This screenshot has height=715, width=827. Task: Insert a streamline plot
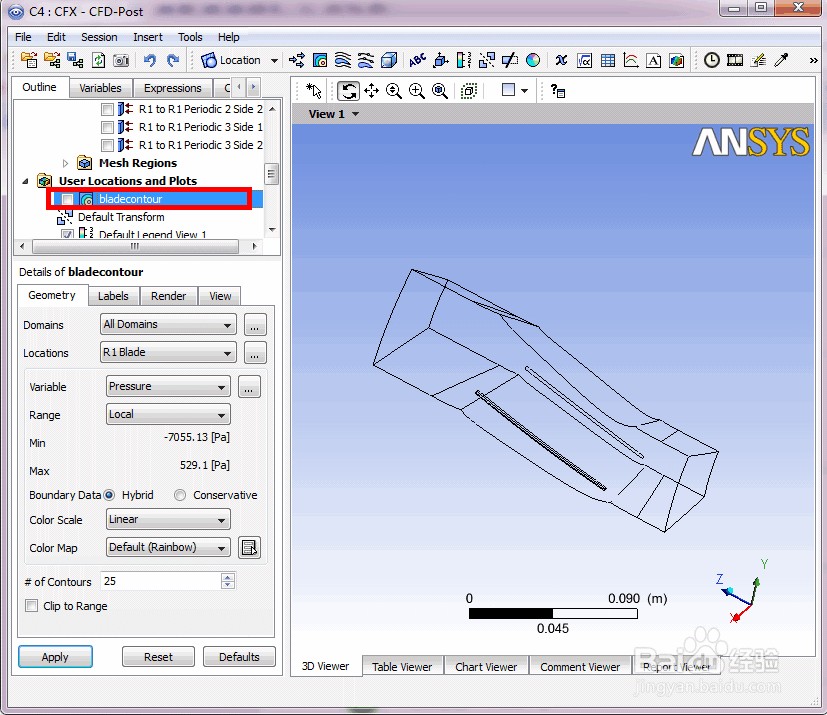click(342, 60)
